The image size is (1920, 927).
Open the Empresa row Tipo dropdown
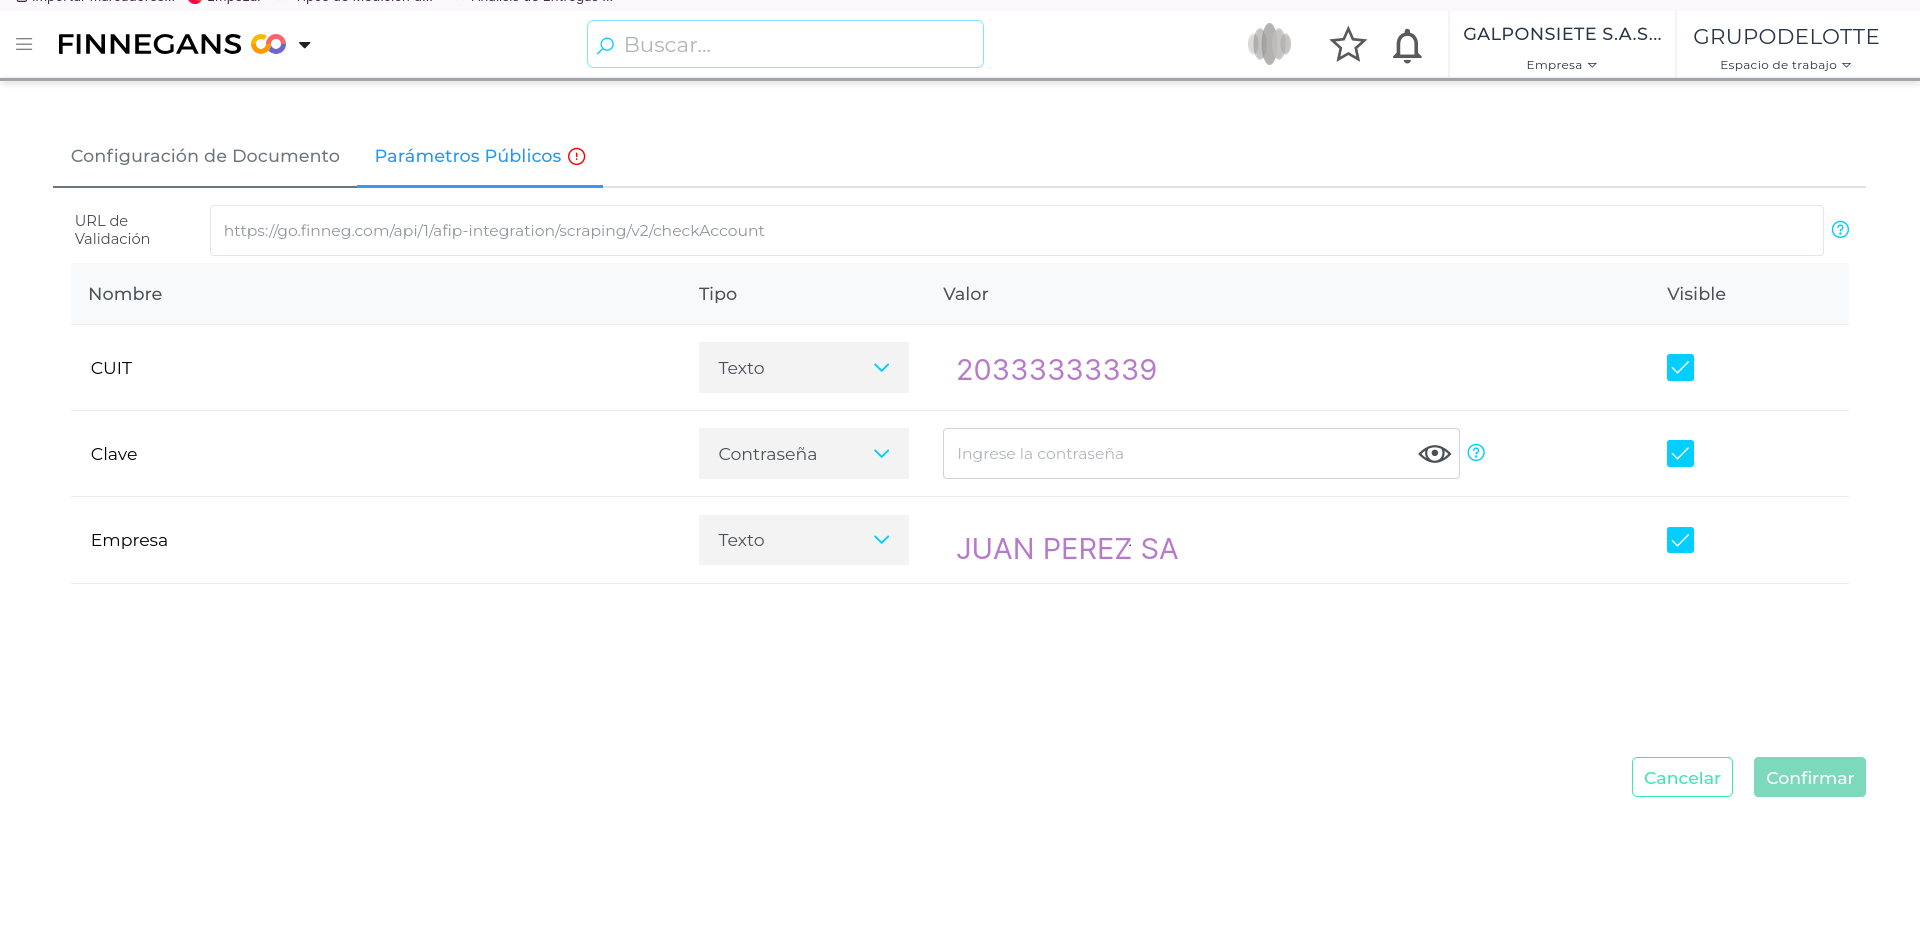point(803,540)
